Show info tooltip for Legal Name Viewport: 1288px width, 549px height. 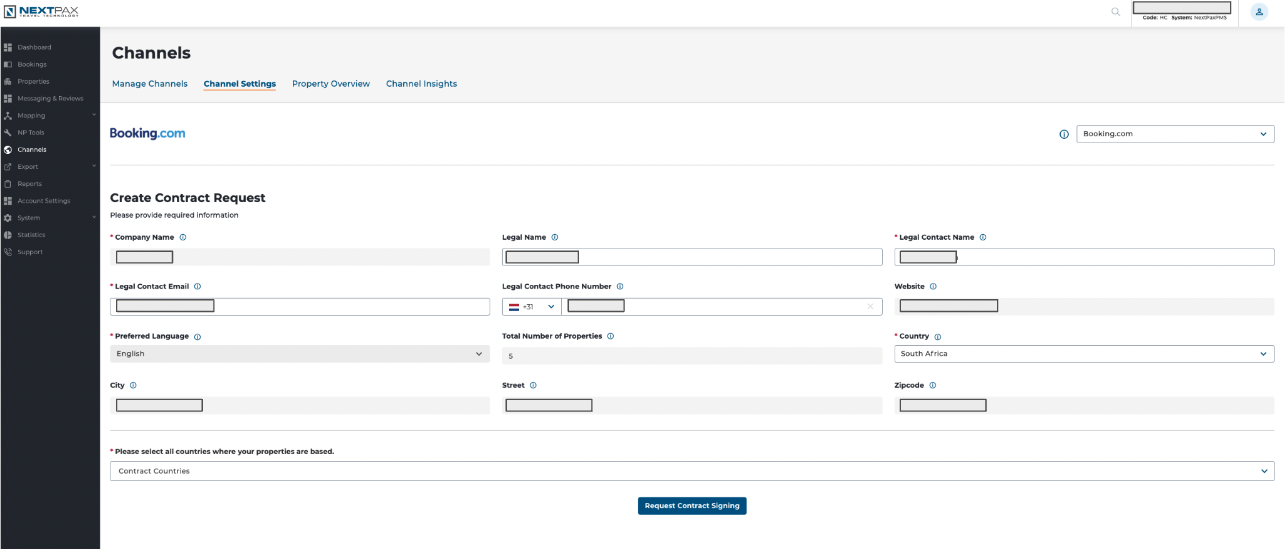tap(555, 237)
